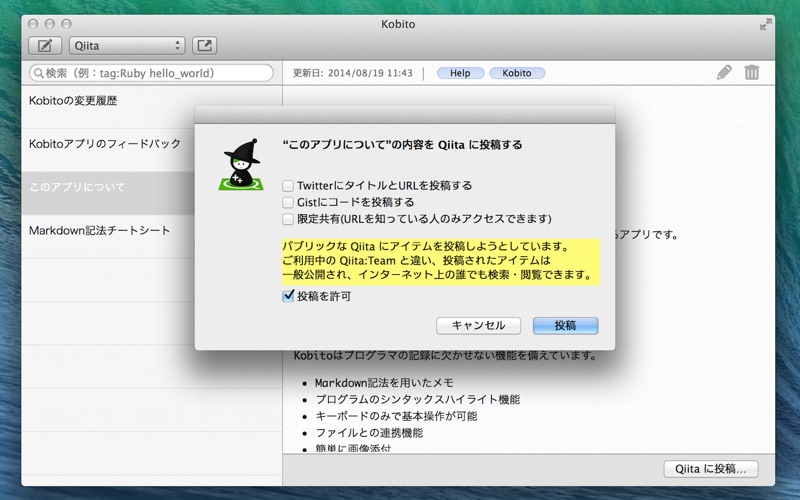Image resolution: width=800 pixels, height=500 pixels.
Task: Click プログラムのシンタックスハイライト機能 bullet
Action: (x=417, y=399)
